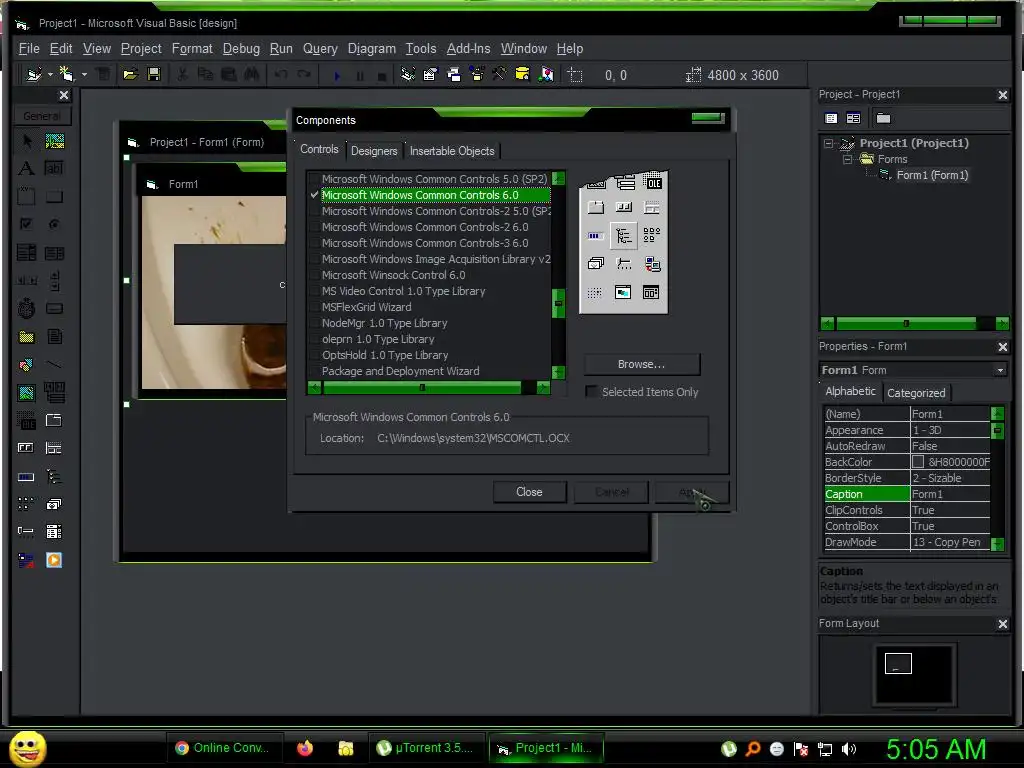Open the Menu Editor from the toolbar
This screenshot has height=768, width=1024.
103,74
